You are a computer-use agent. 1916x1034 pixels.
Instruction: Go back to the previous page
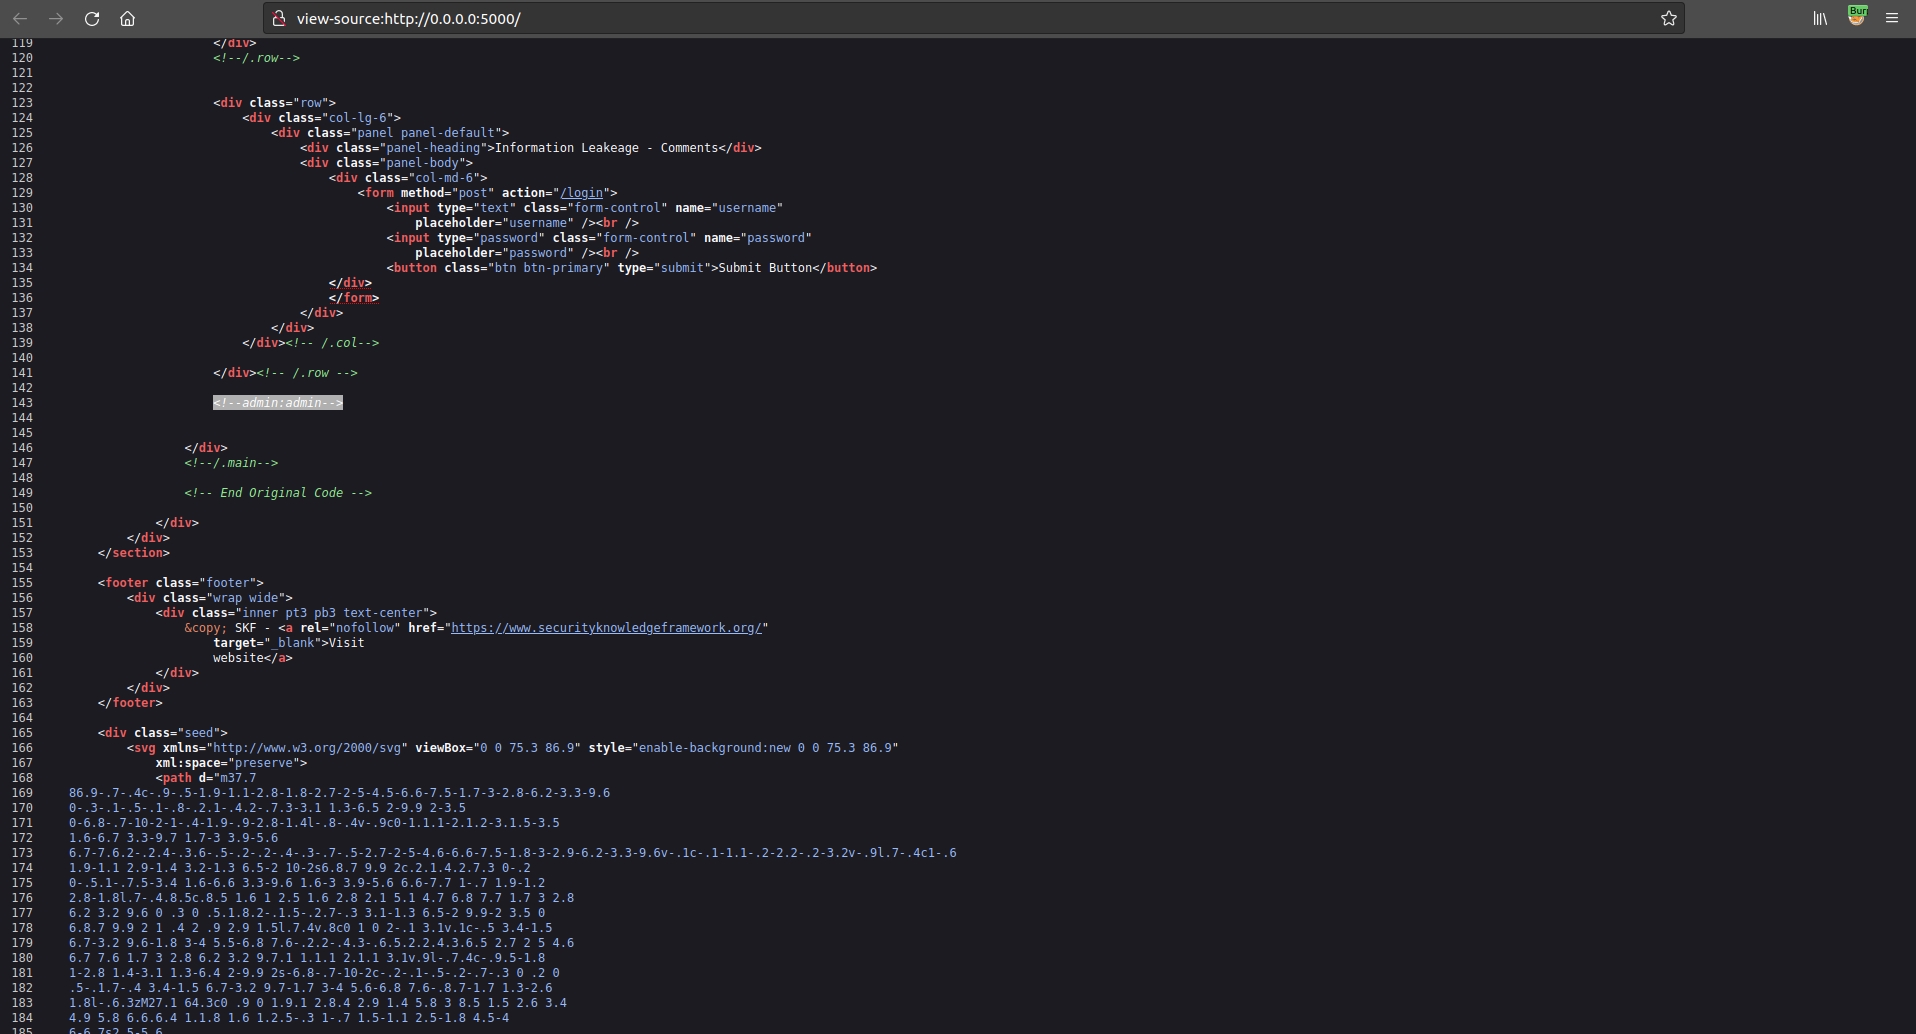[x=20, y=19]
